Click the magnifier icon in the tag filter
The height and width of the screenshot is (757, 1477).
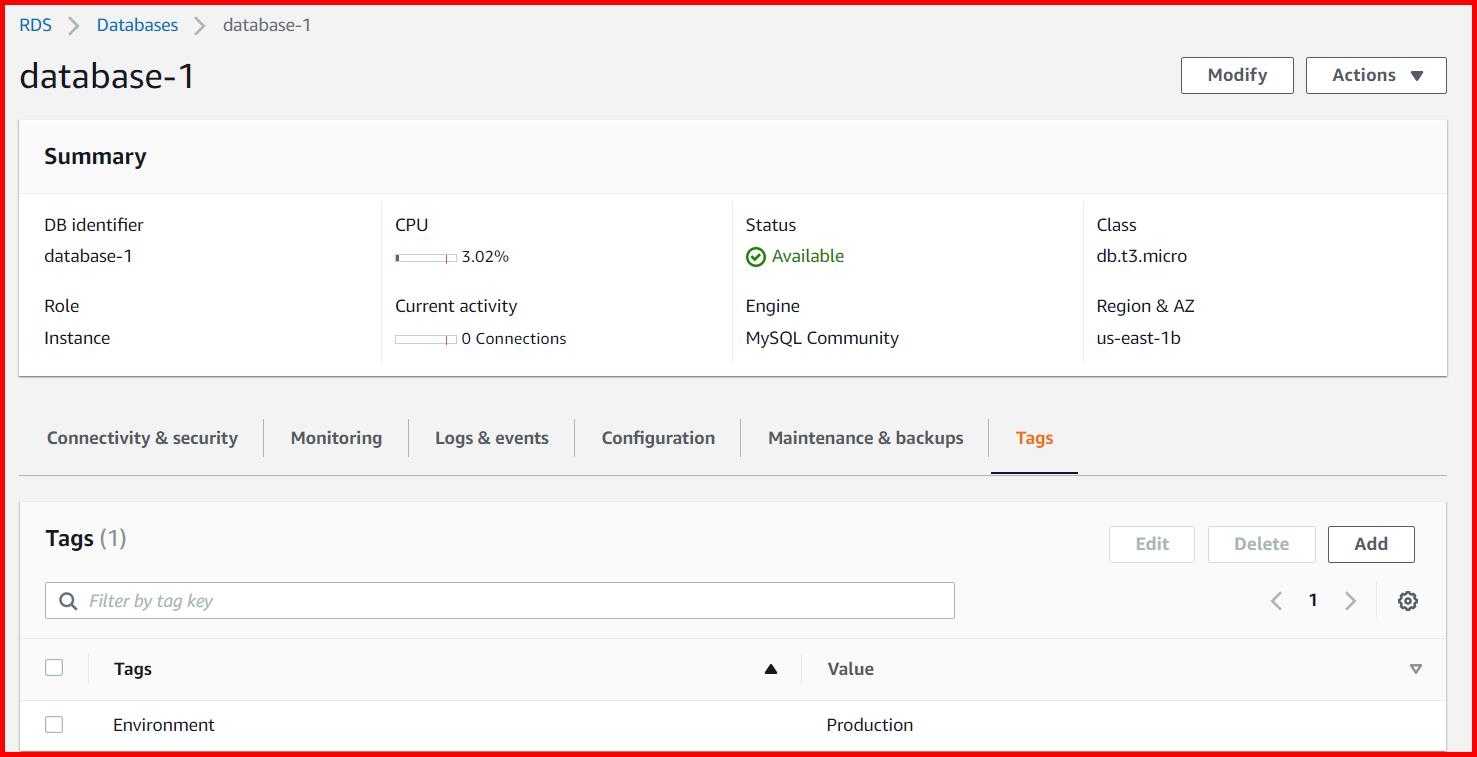pos(67,600)
